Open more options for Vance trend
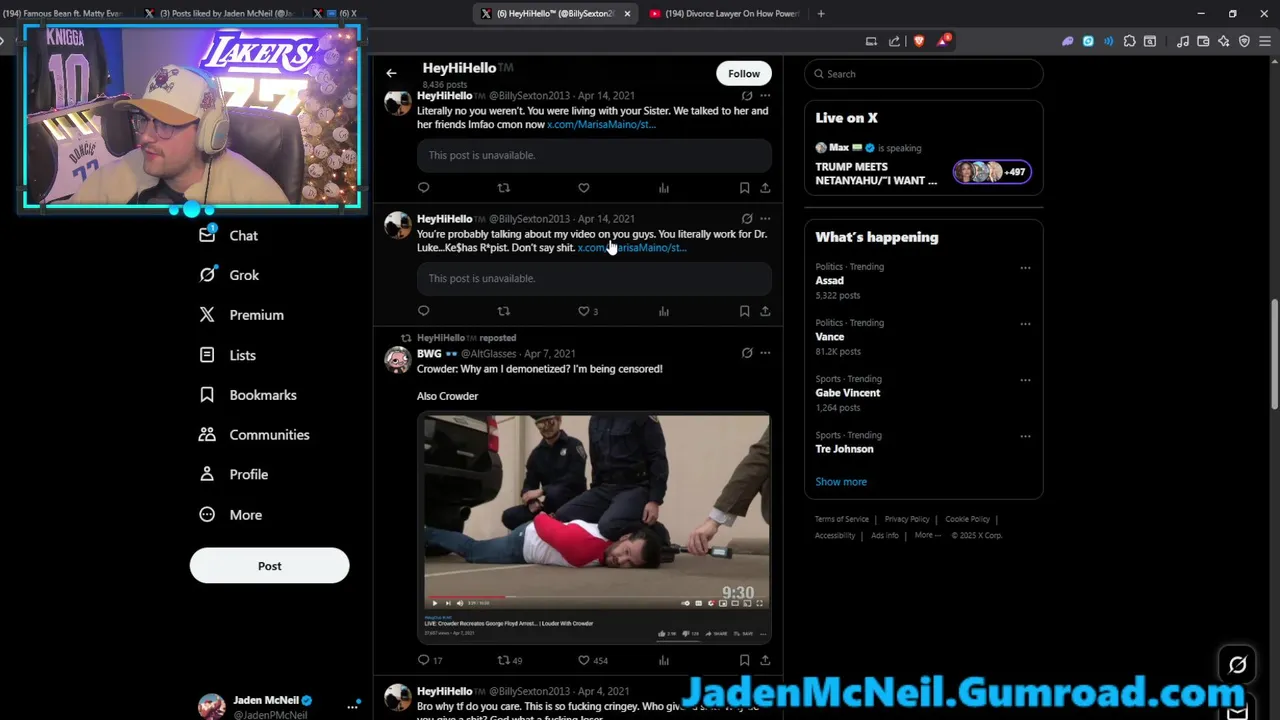This screenshot has width=1280, height=720. click(x=1025, y=324)
